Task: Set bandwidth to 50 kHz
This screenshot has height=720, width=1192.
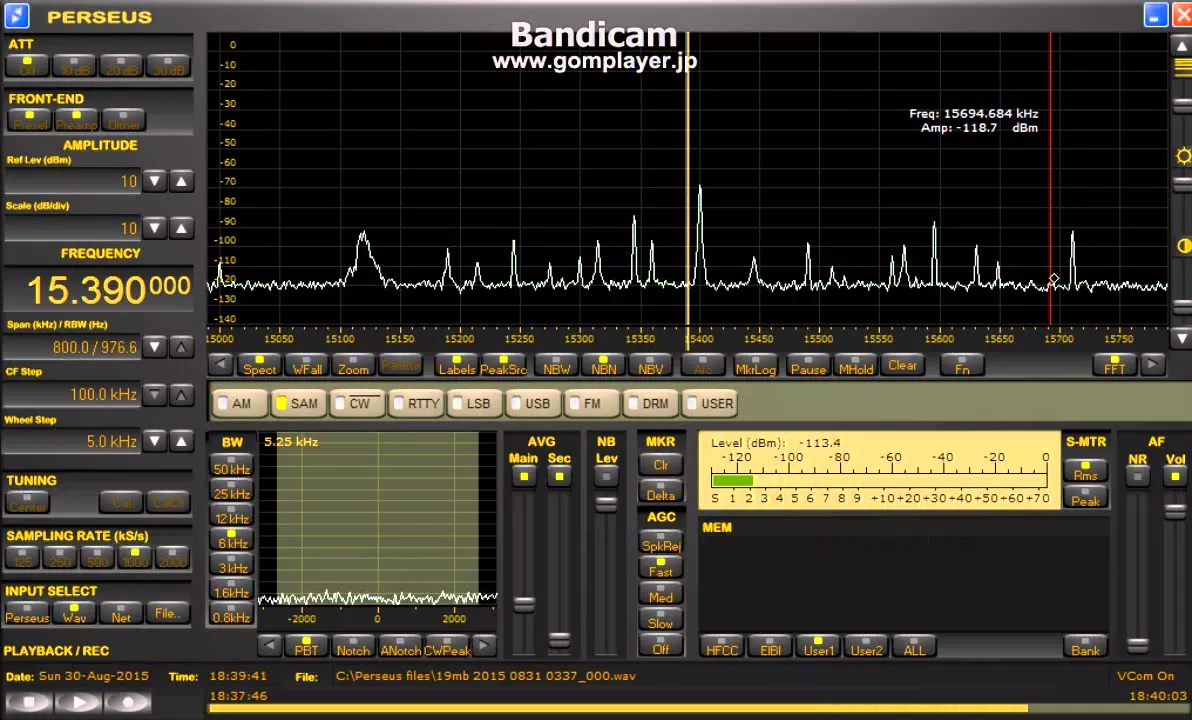Action: (x=231, y=465)
